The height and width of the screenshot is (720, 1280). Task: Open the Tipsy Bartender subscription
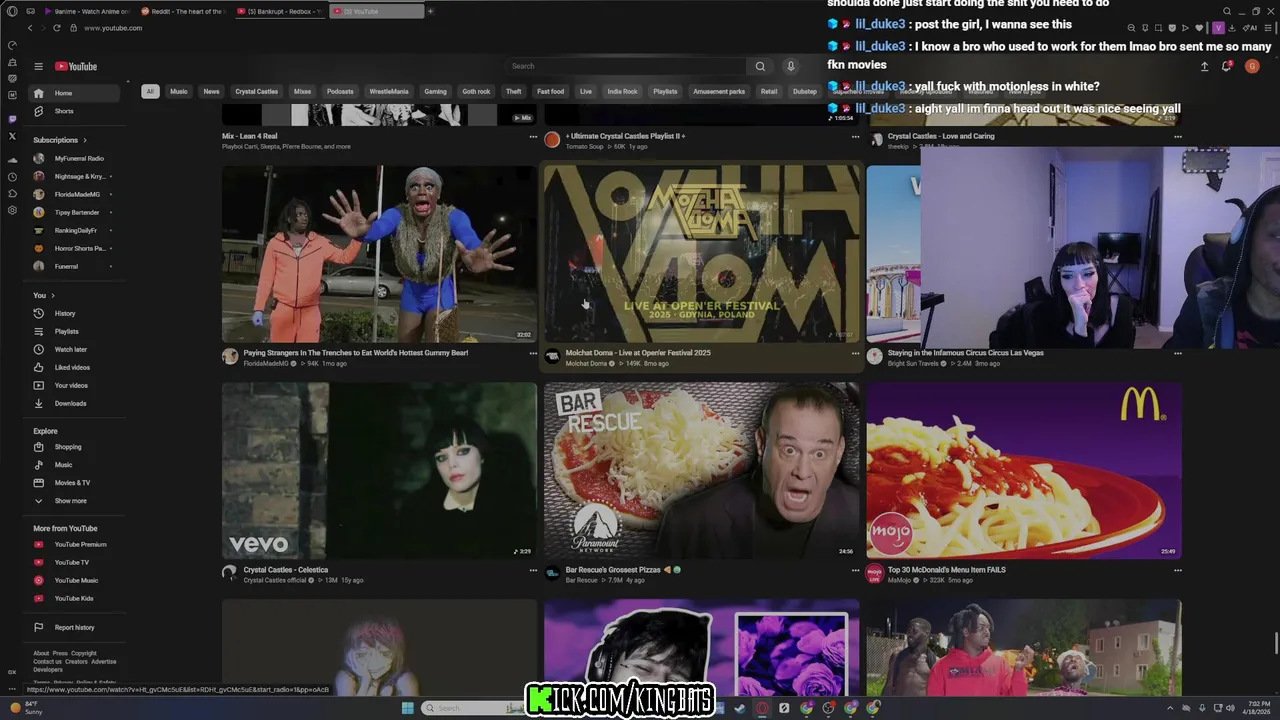click(75, 212)
